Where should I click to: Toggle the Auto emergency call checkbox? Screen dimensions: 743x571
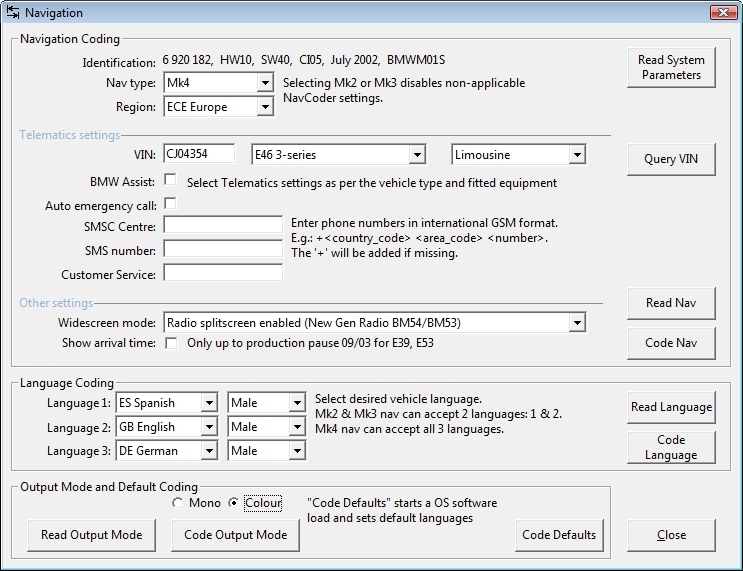[171, 204]
